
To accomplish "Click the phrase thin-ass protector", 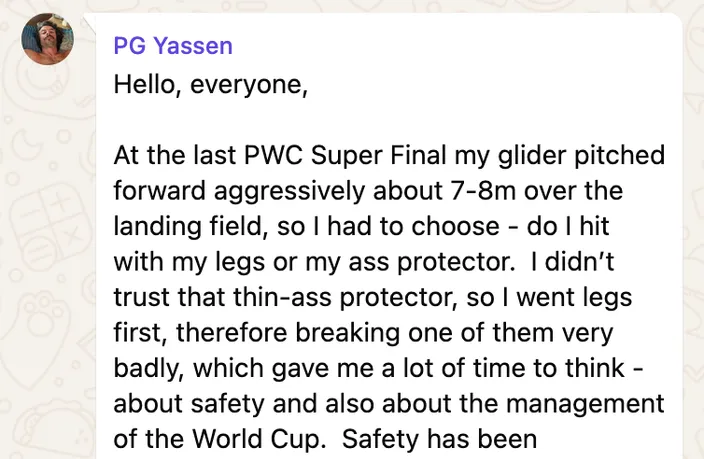I will click(345, 297).
